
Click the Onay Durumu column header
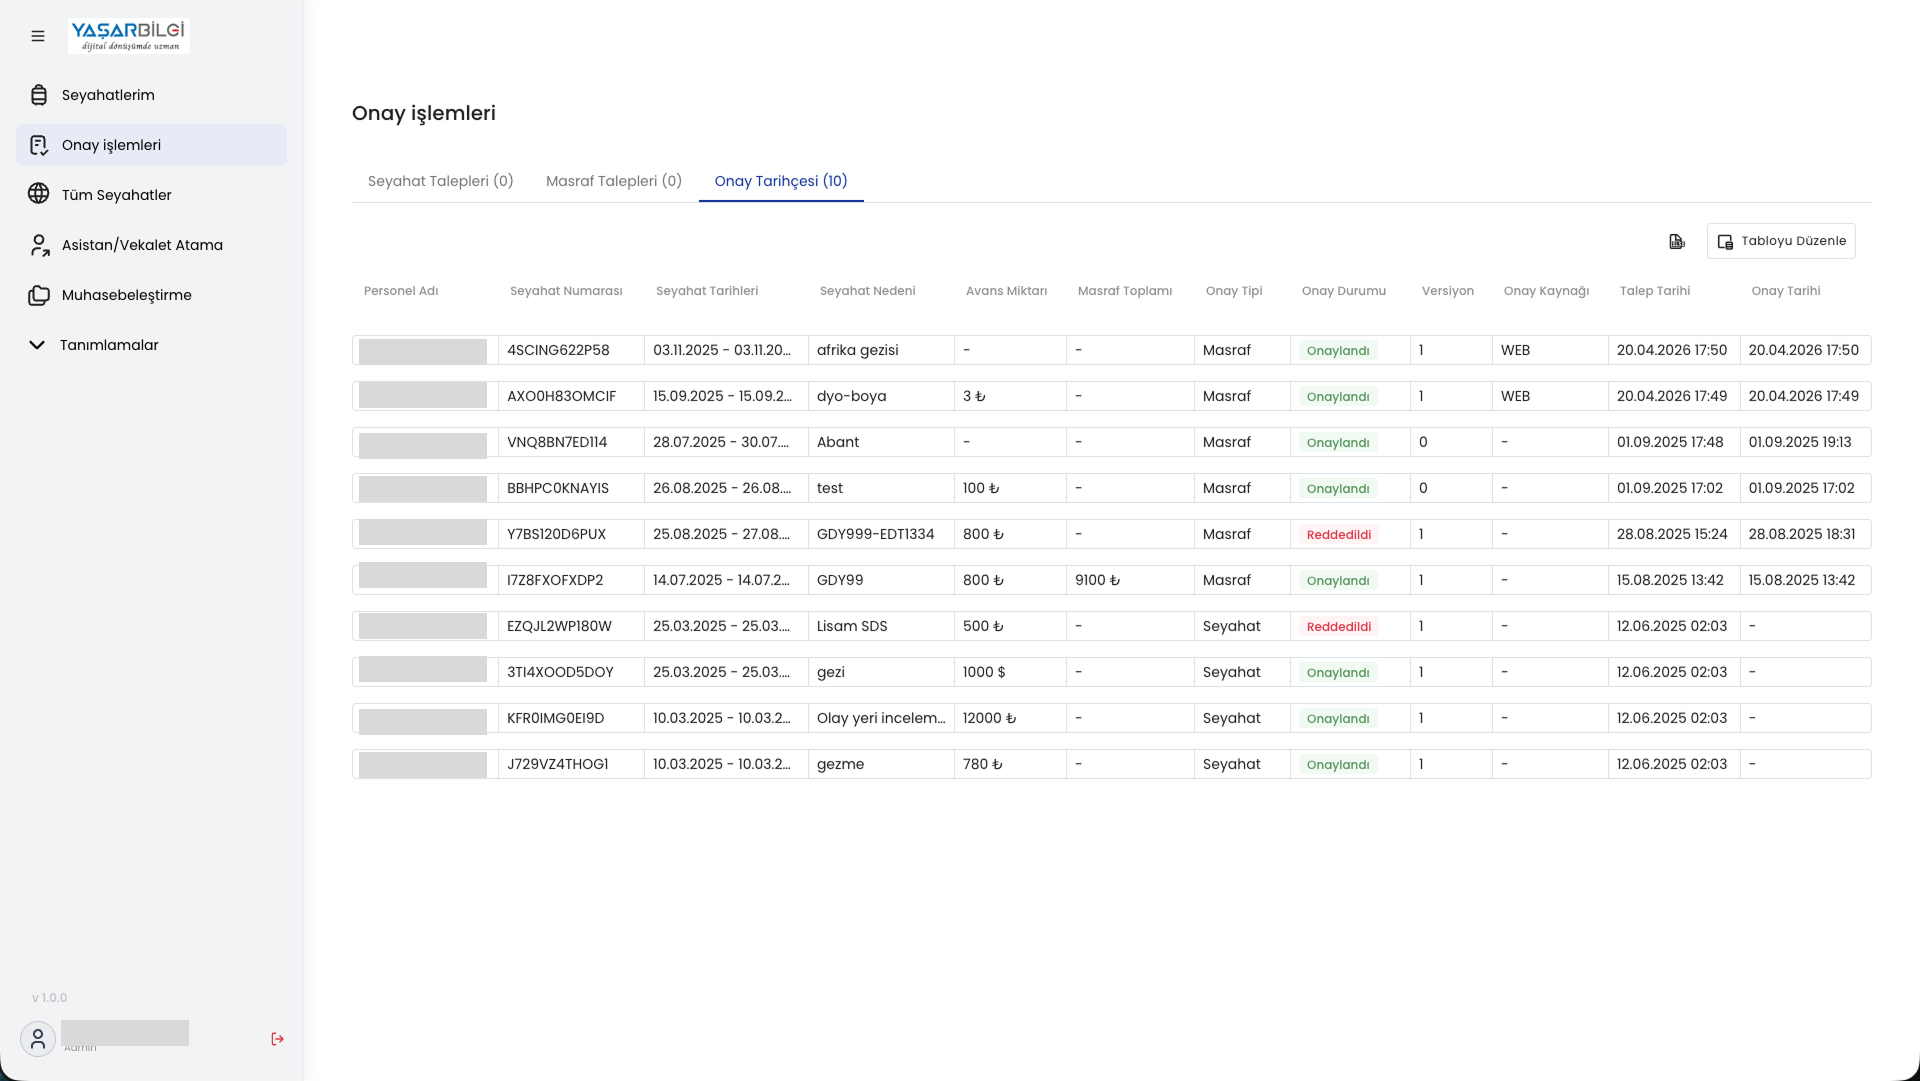click(1344, 291)
